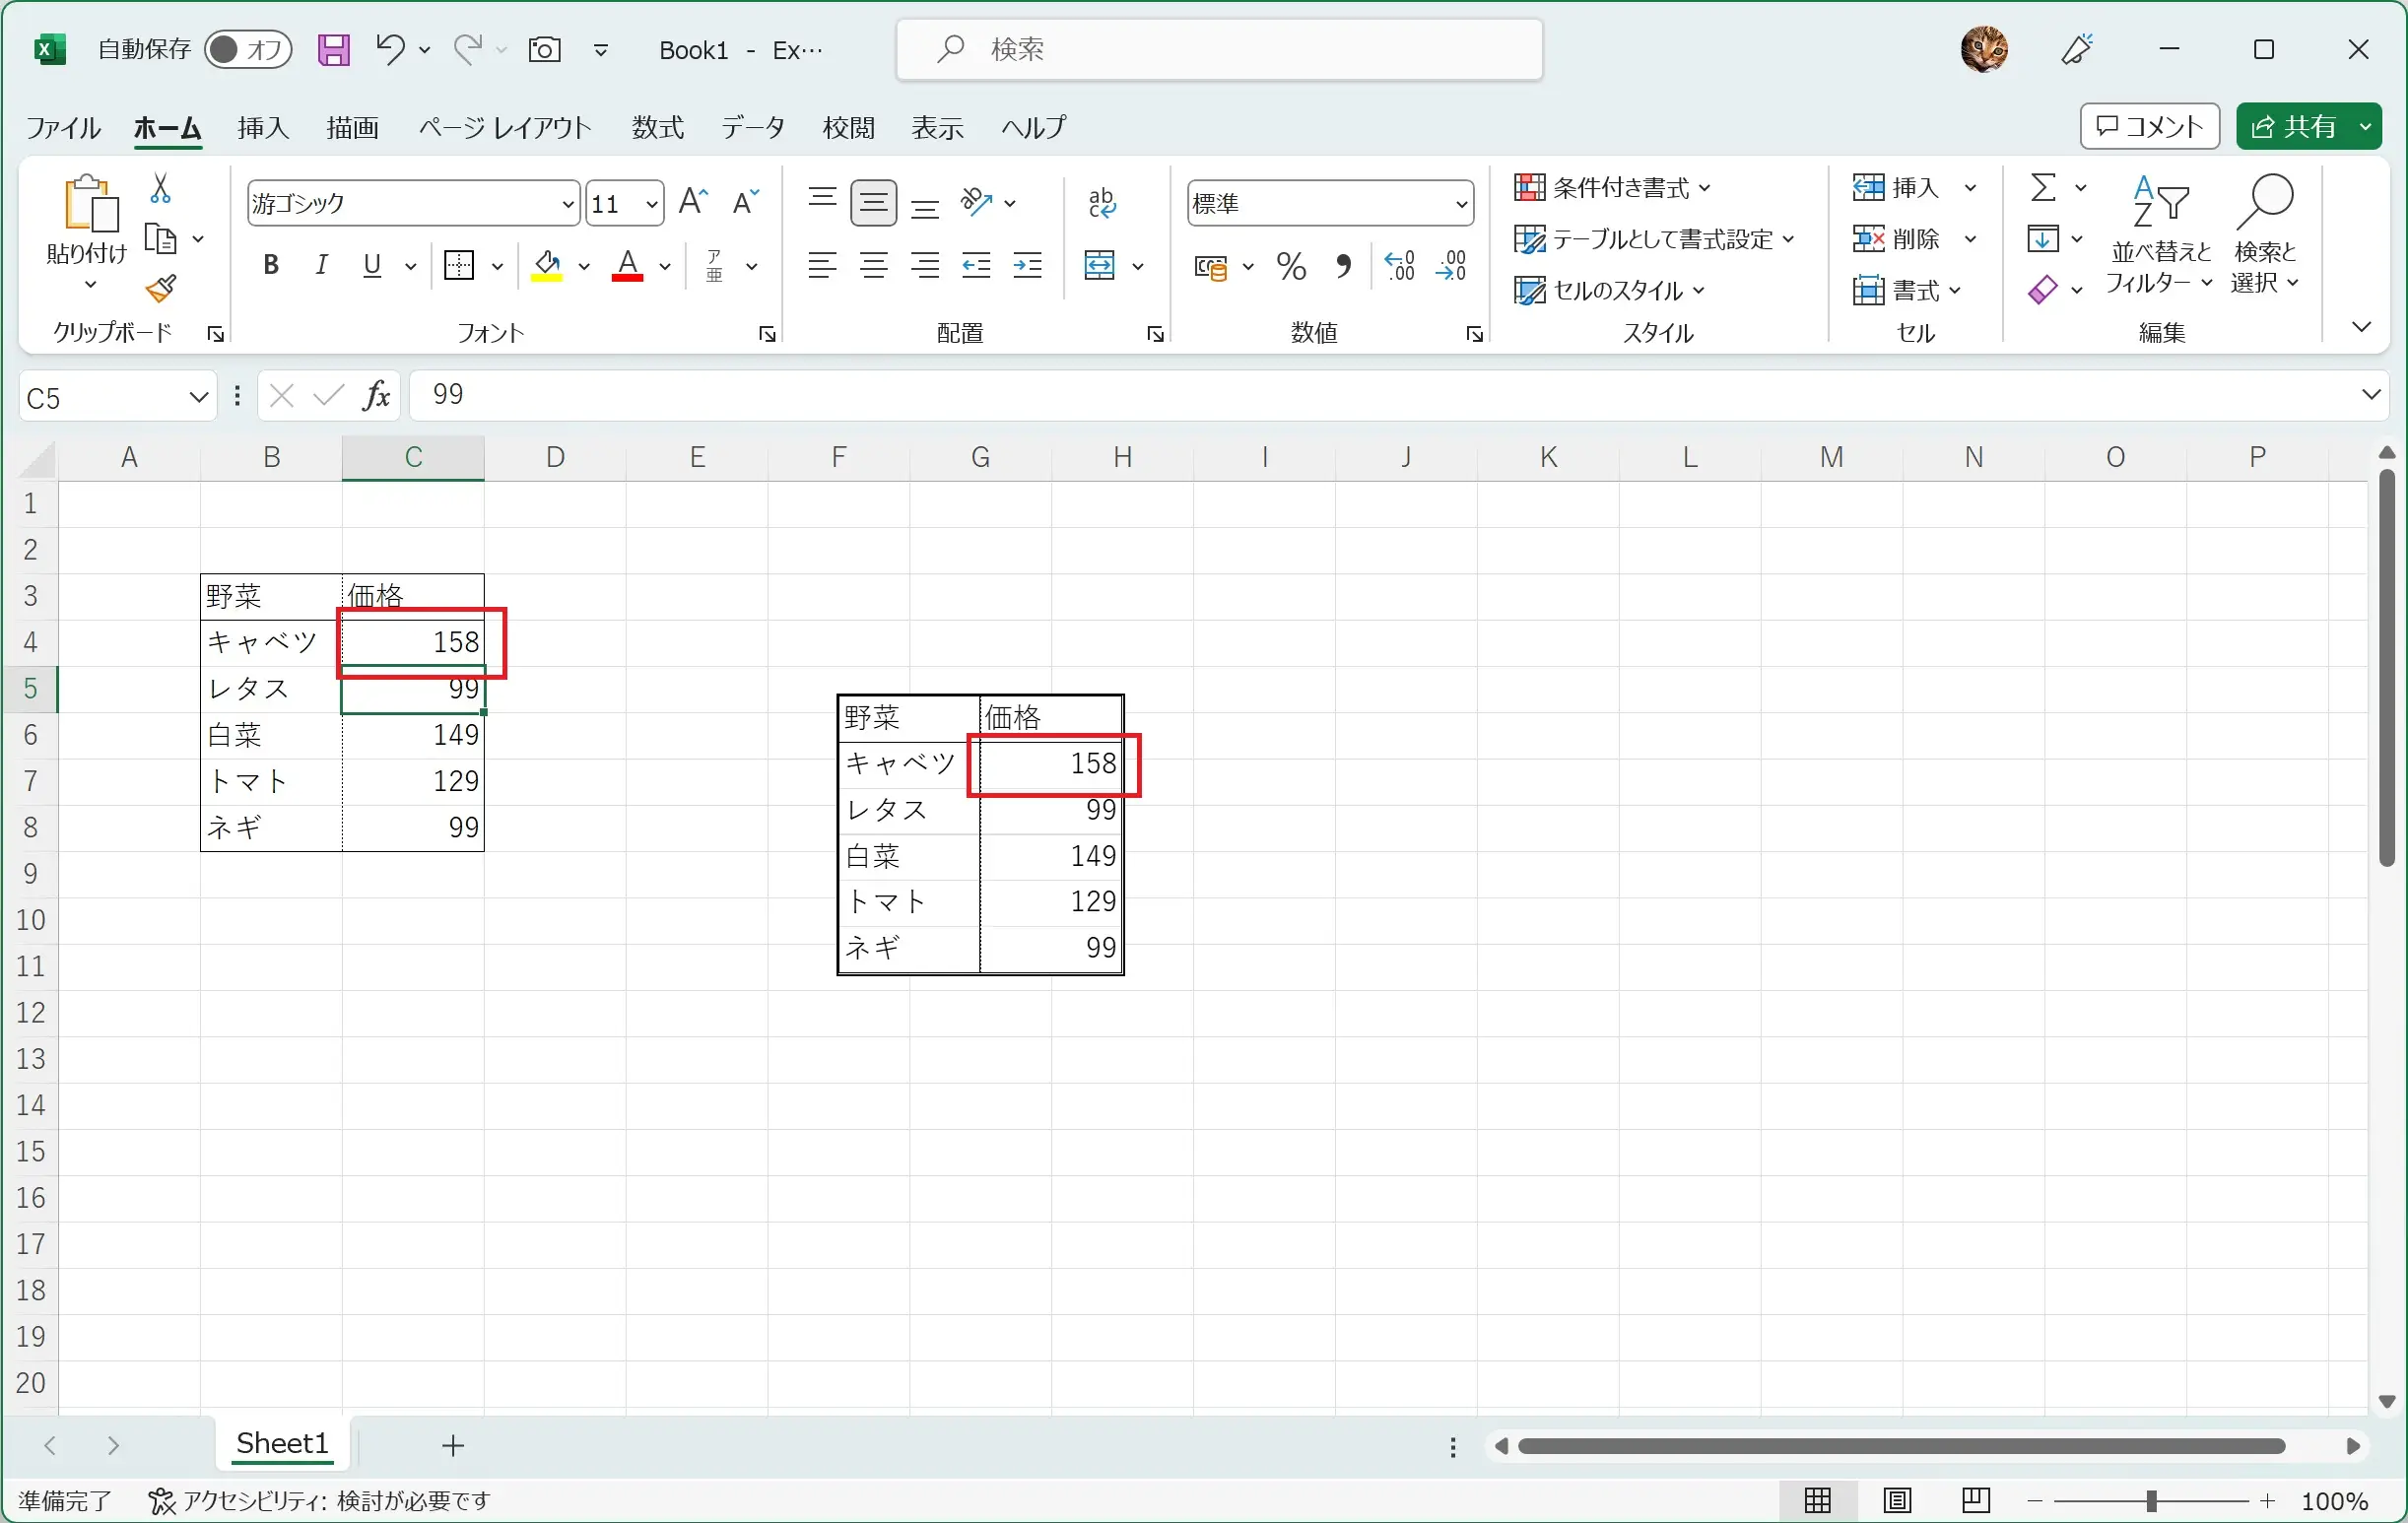Click the accounting number format icon
Viewport: 2408px width, 1523px height.
(x=1211, y=267)
